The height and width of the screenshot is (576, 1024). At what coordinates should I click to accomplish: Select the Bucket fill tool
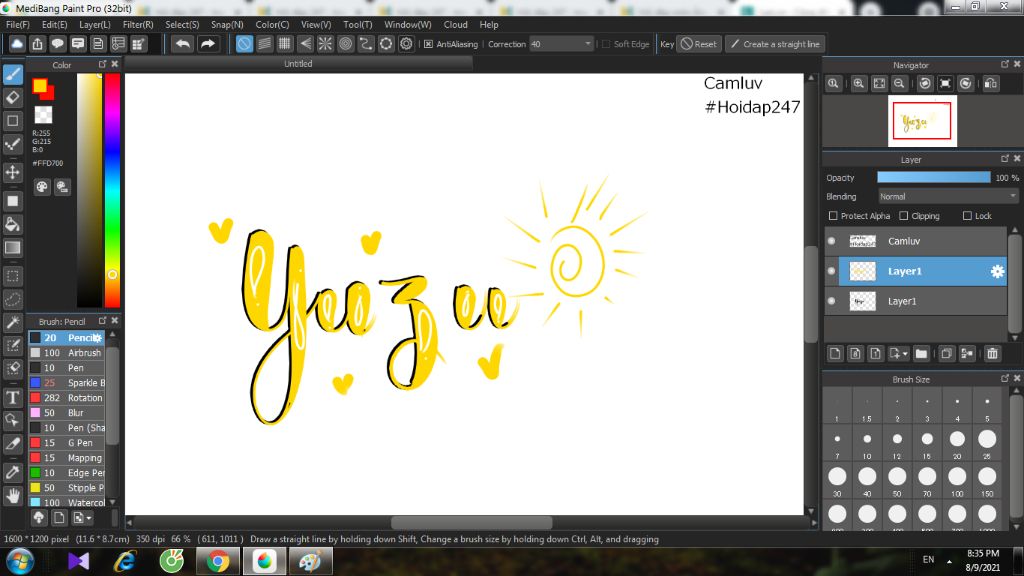(12, 225)
